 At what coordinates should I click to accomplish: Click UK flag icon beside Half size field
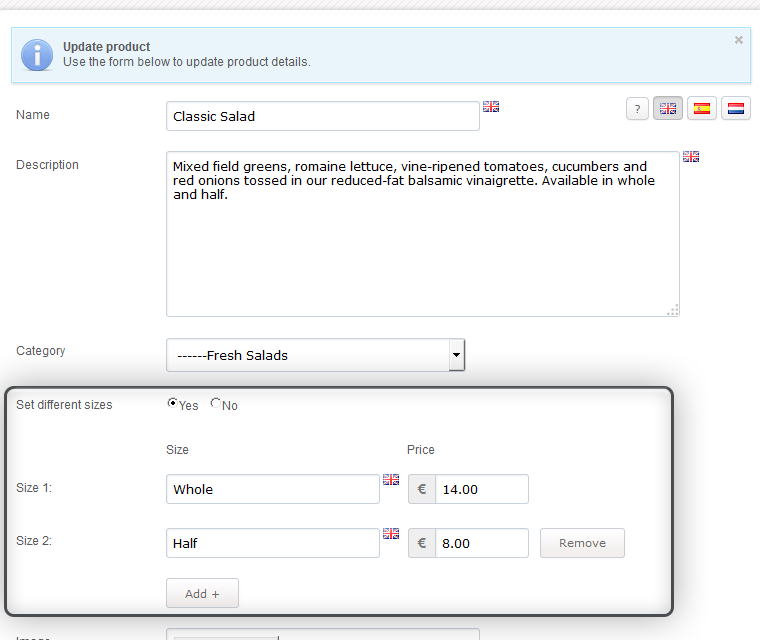click(x=391, y=533)
